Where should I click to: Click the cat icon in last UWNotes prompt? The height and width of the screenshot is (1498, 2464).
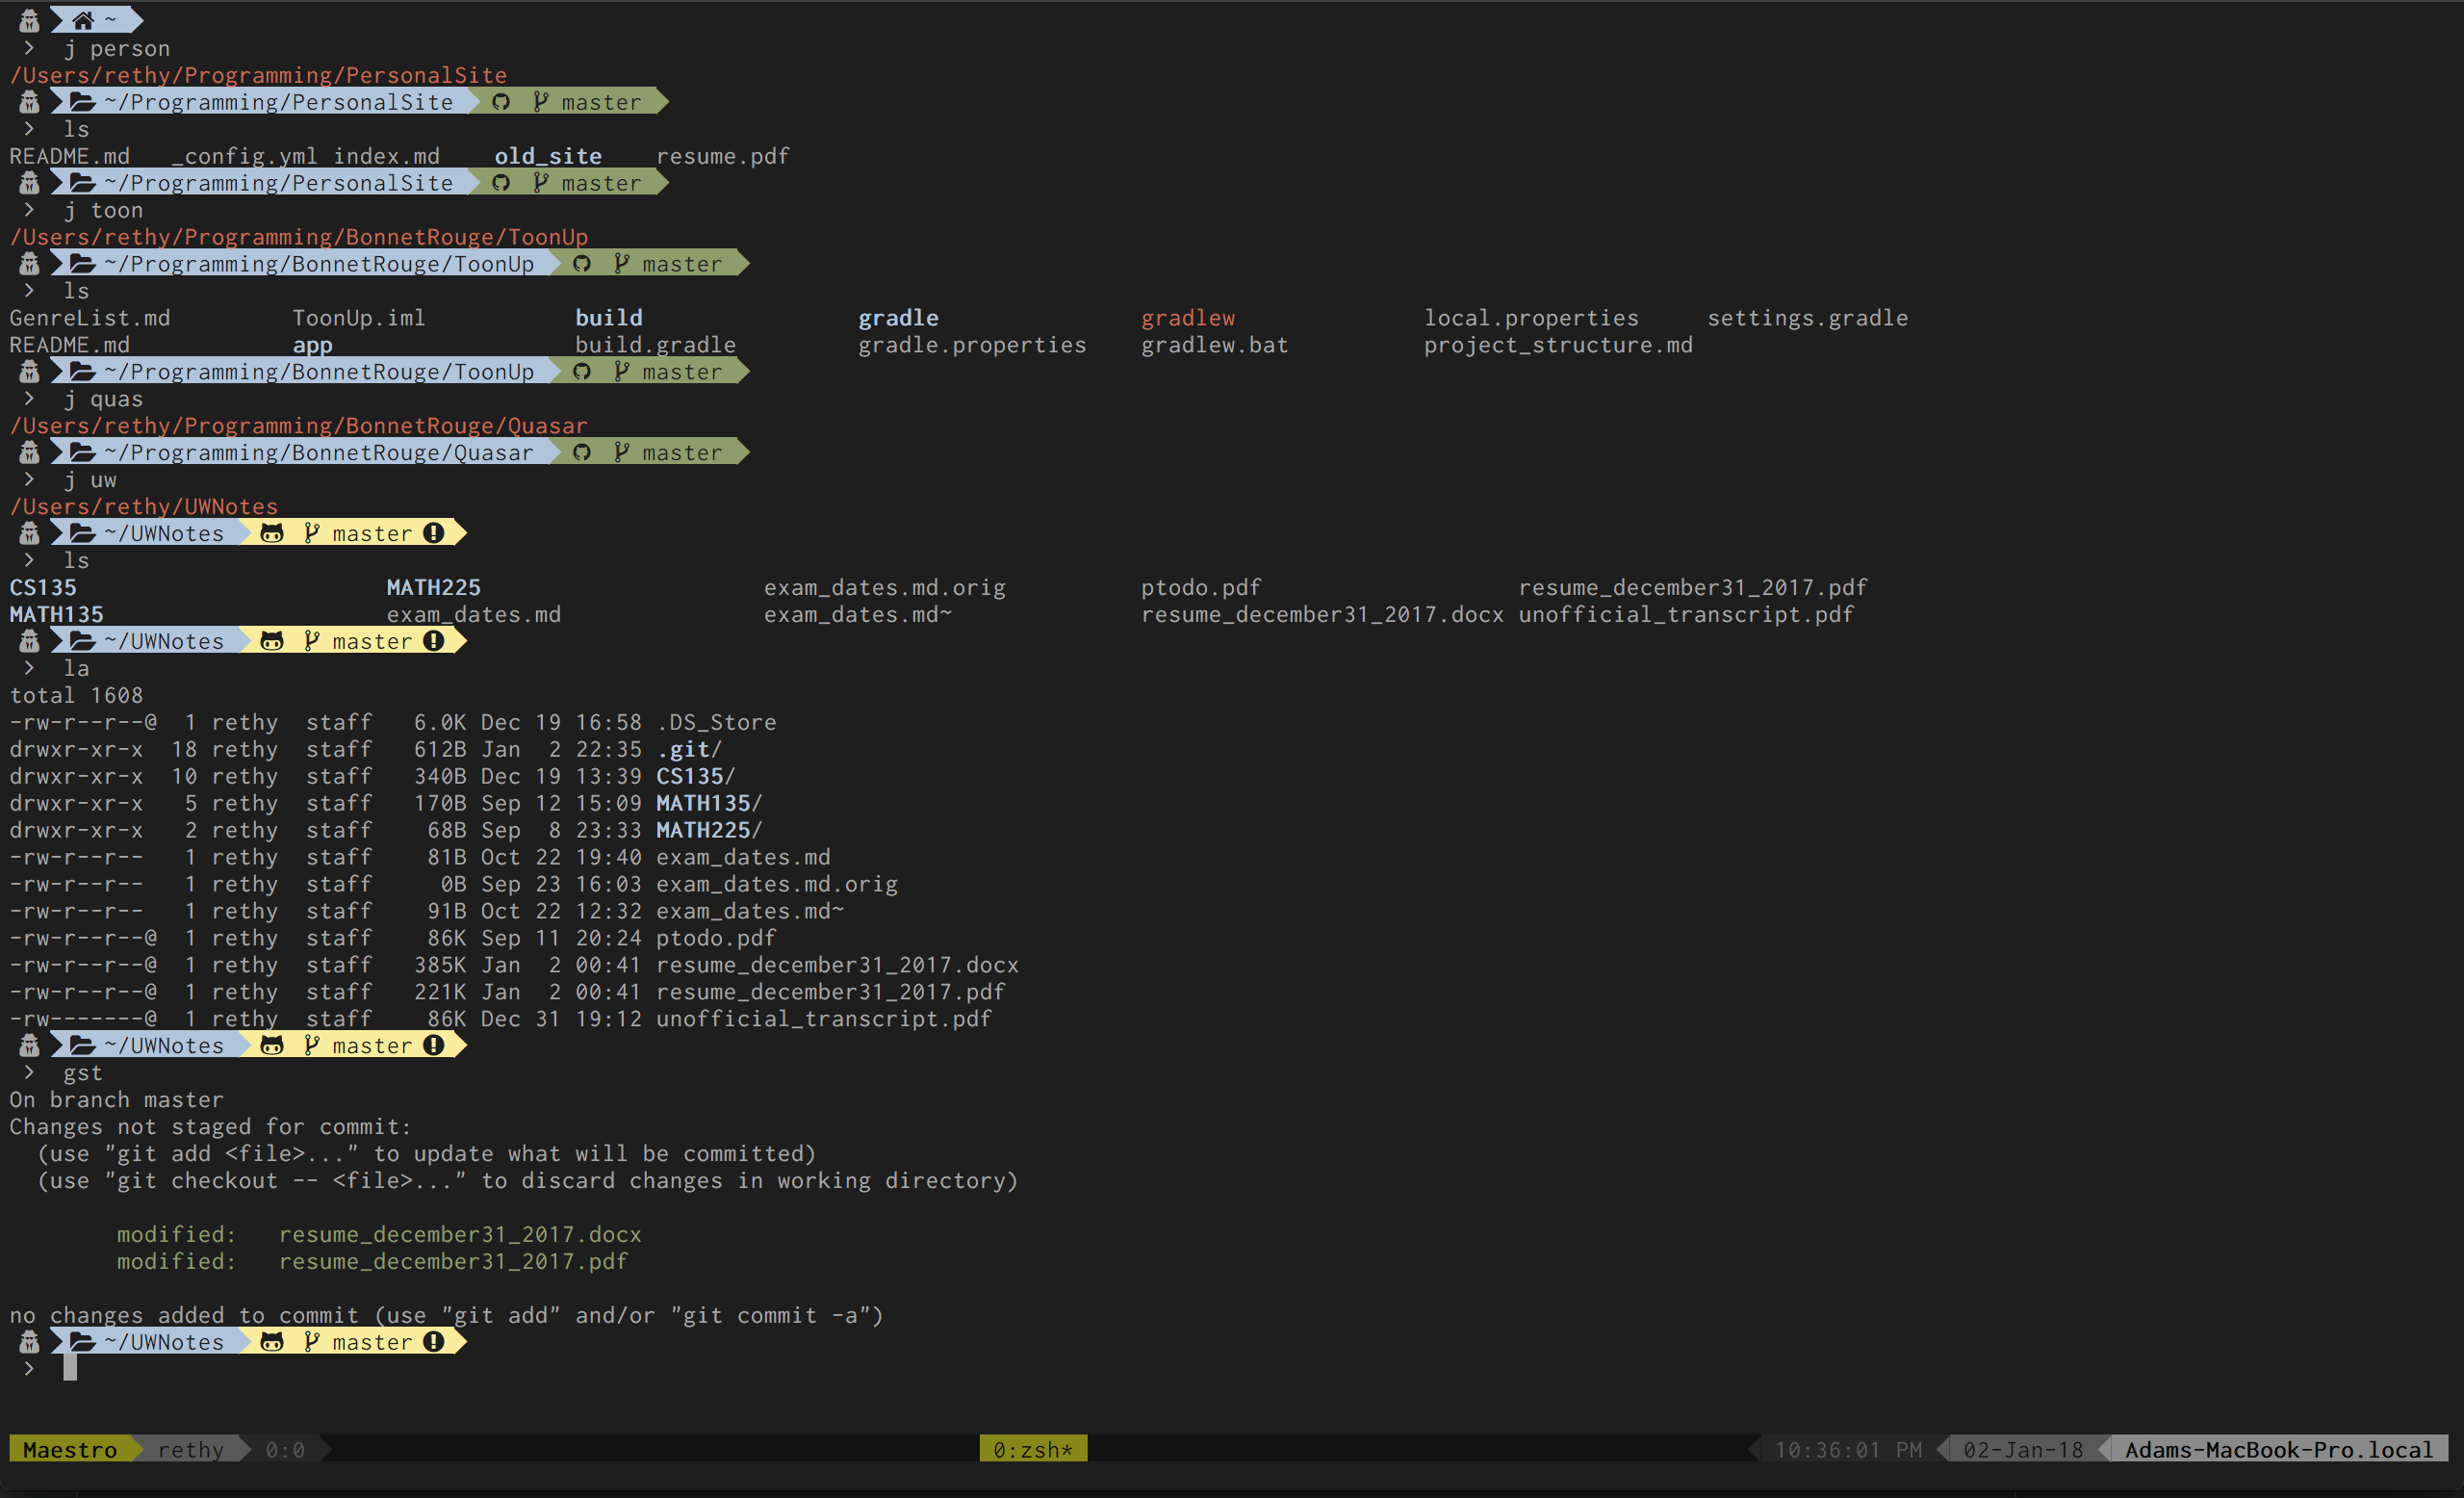(272, 1341)
